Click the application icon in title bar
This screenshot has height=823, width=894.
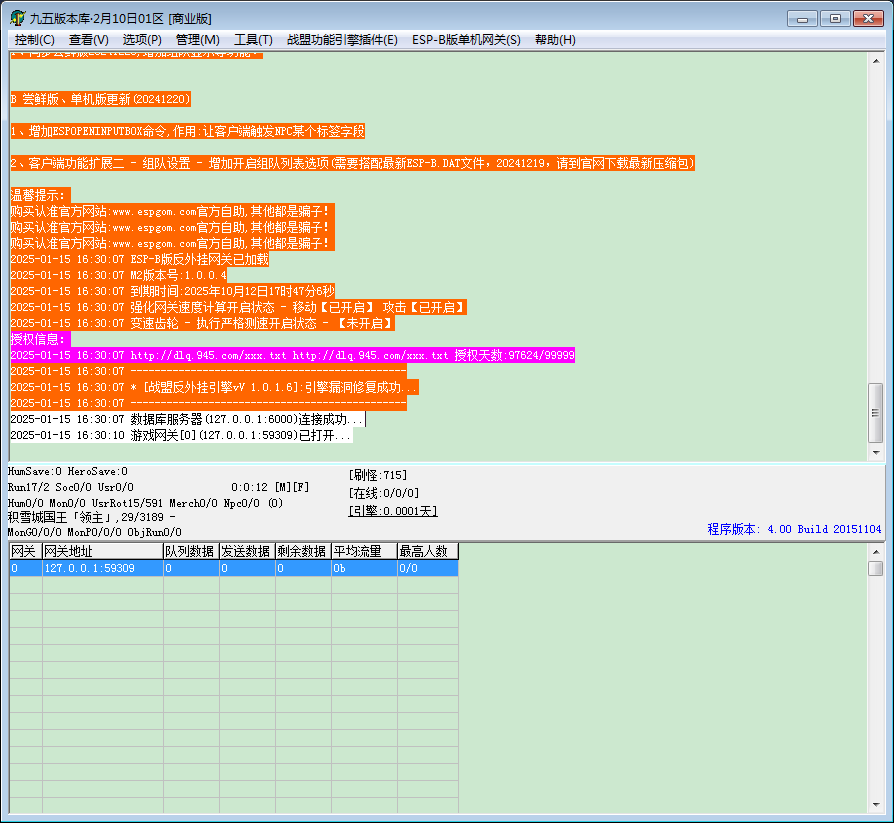18,18
